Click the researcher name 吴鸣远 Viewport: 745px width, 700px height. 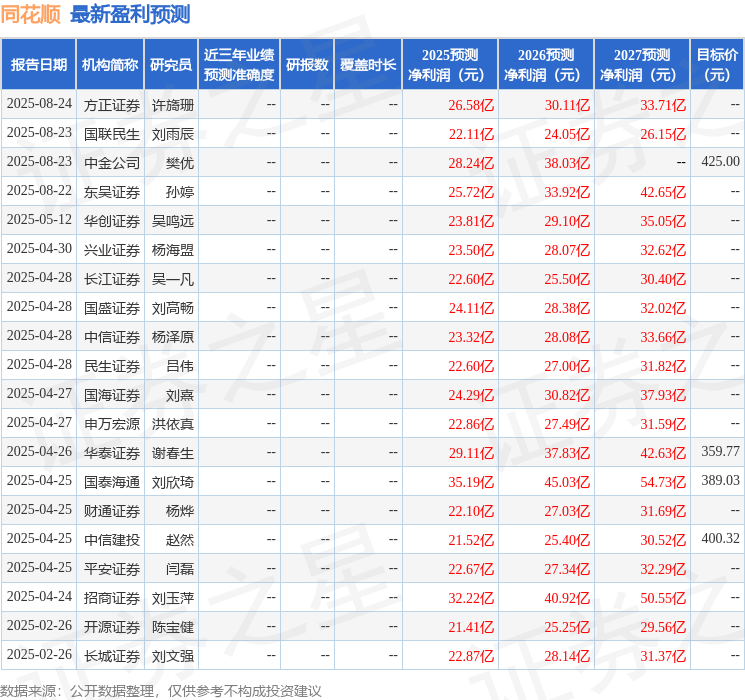click(x=172, y=221)
